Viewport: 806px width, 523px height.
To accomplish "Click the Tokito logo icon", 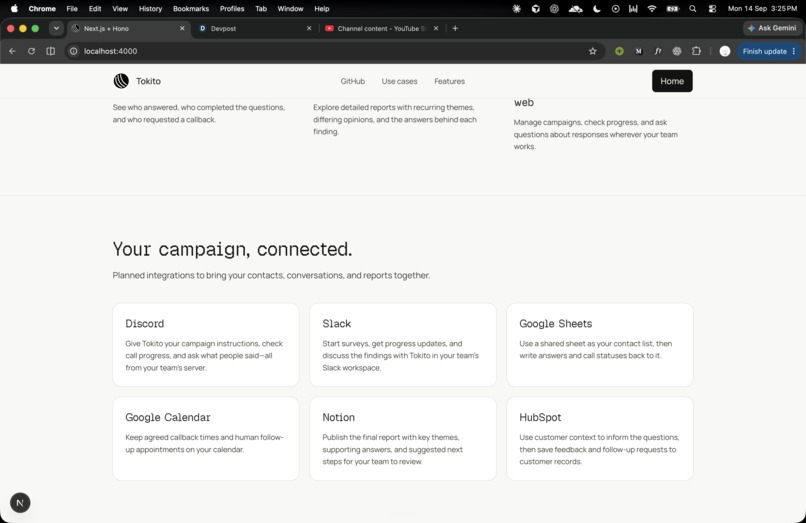I will (x=121, y=81).
